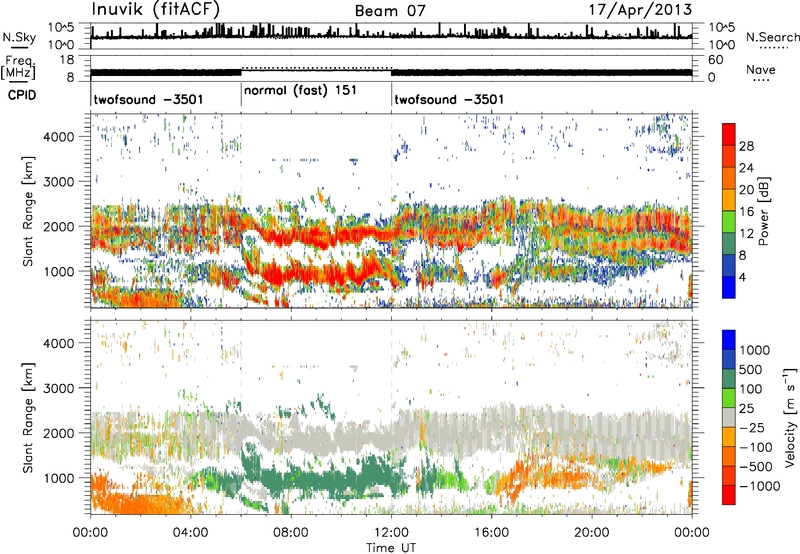
Task: Click the 'Nave' legend label
Action: (761, 69)
